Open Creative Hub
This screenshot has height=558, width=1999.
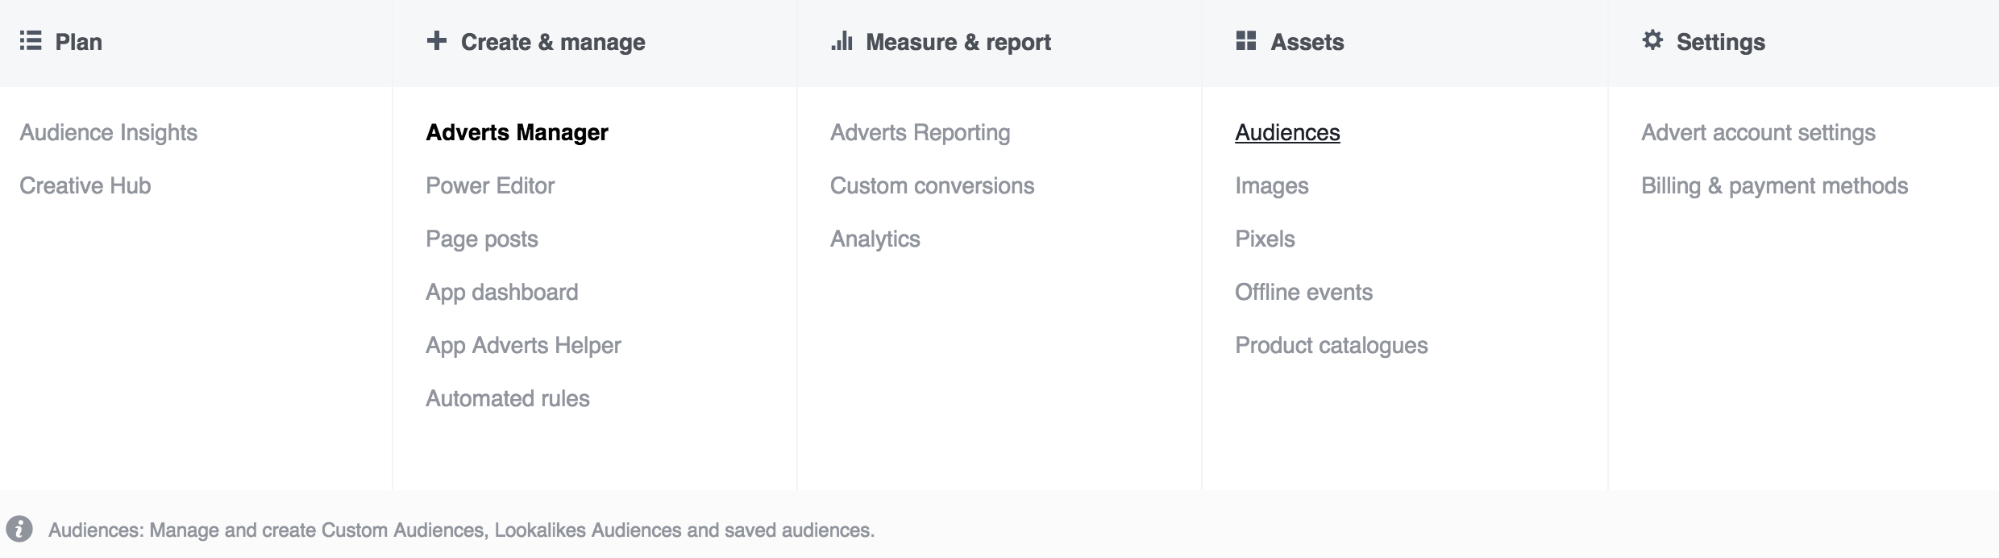(x=85, y=185)
